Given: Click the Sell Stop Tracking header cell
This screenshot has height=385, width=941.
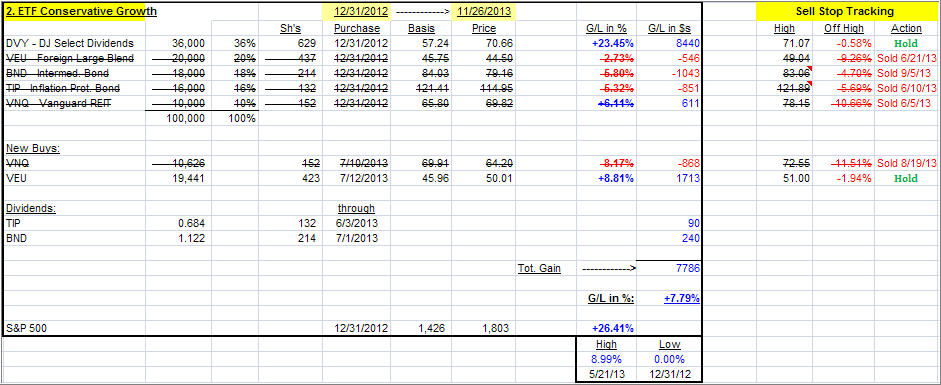Looking at the screenshot, I should click(844, 11).
